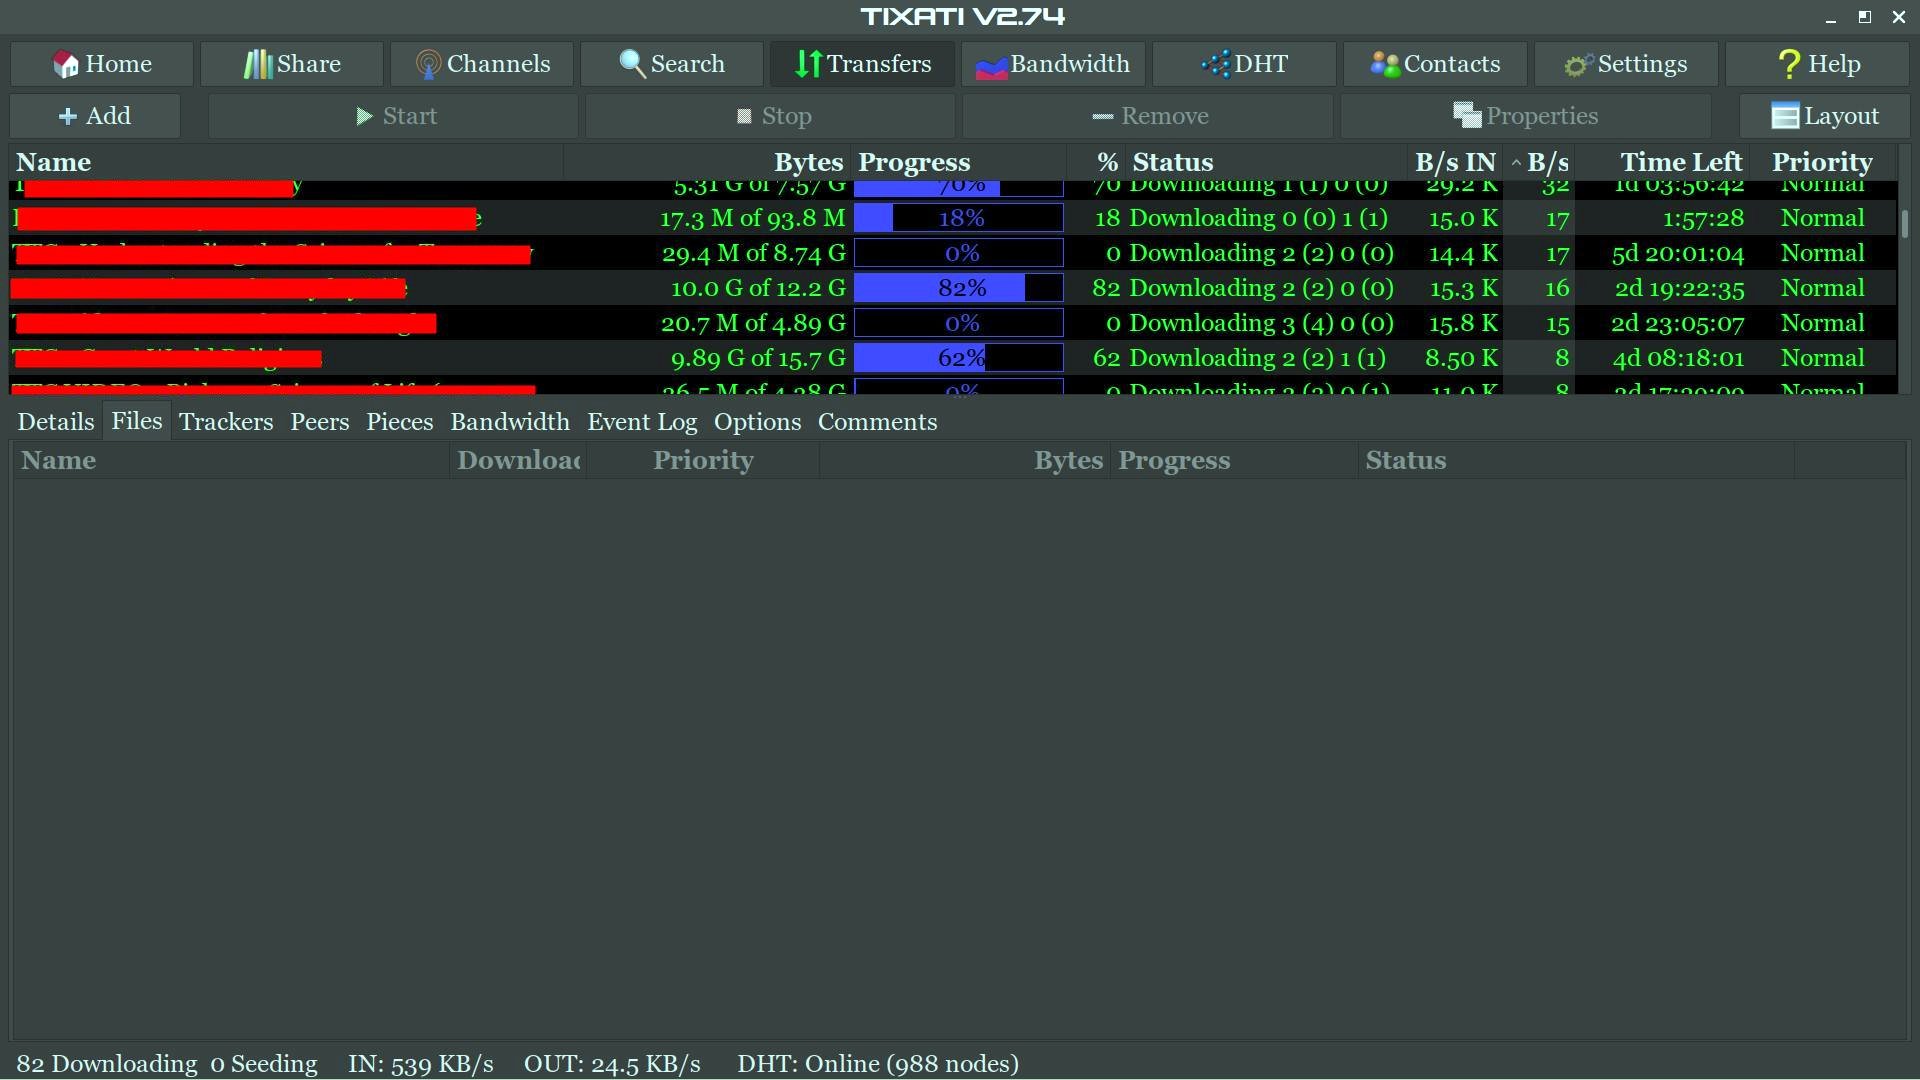The width and height of the screenshot is (1920, 1080).
Task: Change the window Layout
Action: coord(1825,116)
